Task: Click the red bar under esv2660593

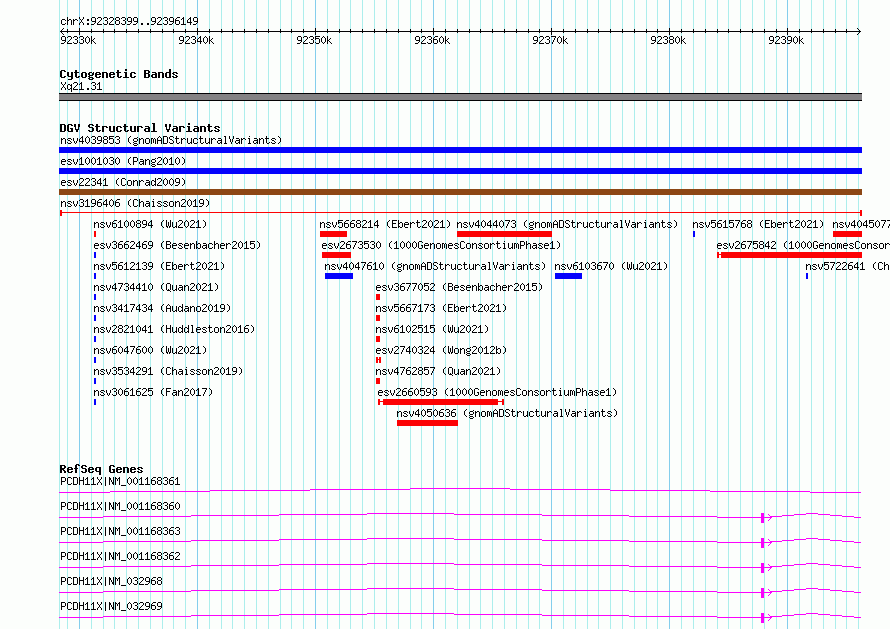Action: coord(441,402)
